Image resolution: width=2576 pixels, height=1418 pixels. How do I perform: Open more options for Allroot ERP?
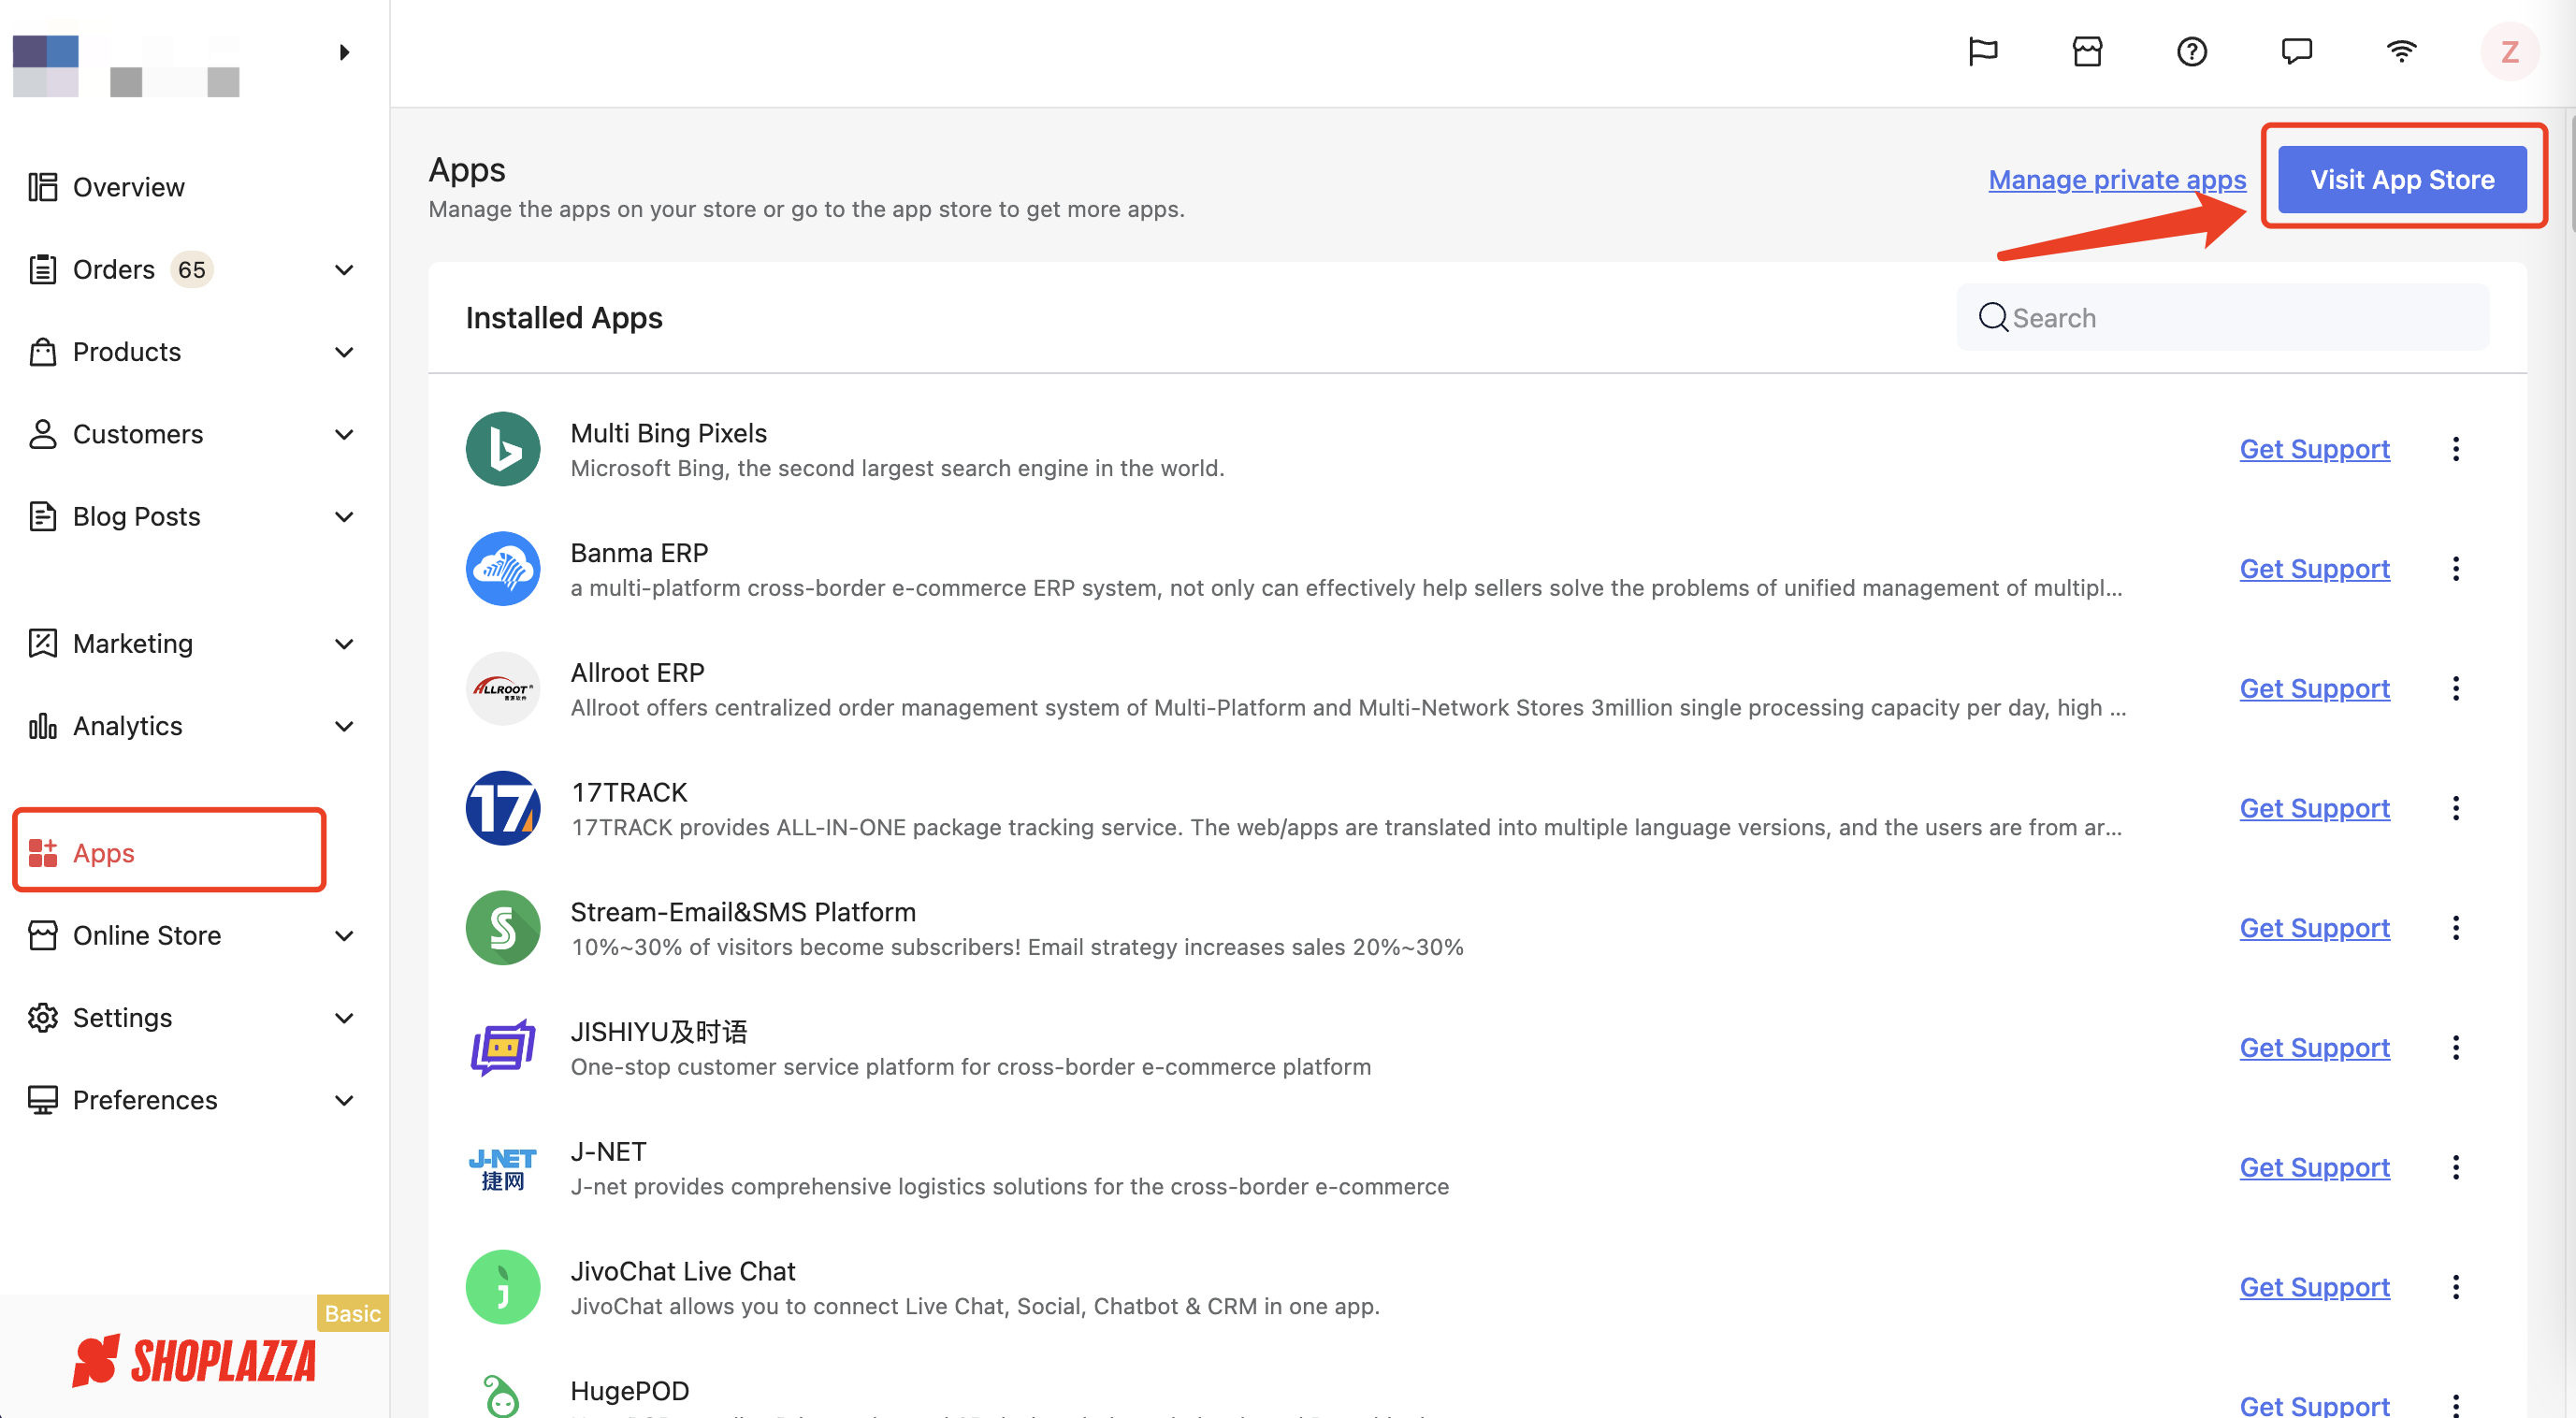tap(2456, 688)
